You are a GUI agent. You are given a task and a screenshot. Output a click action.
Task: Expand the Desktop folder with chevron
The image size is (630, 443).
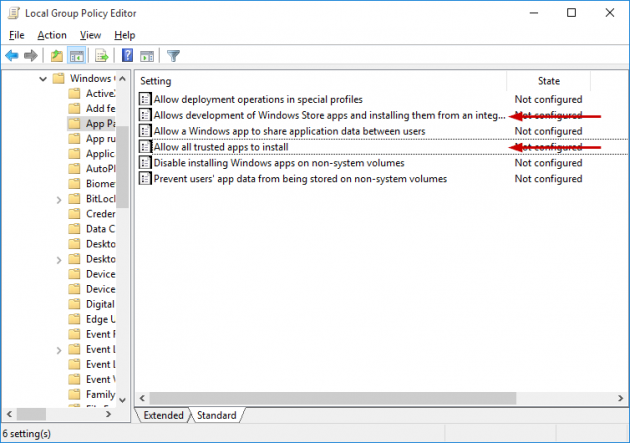[x=59, y=260]
